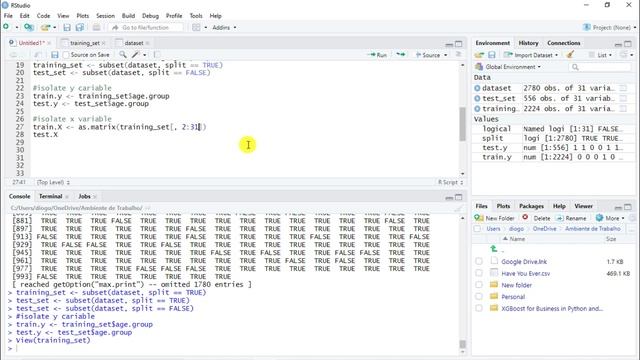Viewport: 640px width, 360px height.
Task: Open the More dropdown in Files pane
Action: [x=610, y=218]
